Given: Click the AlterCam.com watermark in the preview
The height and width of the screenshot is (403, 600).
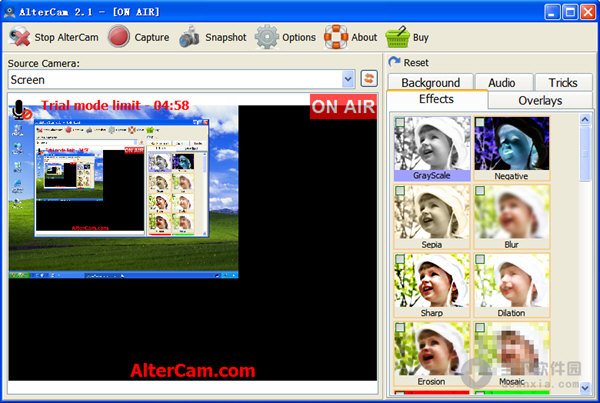Looking at the screenshot, I should tap(192, 370).
